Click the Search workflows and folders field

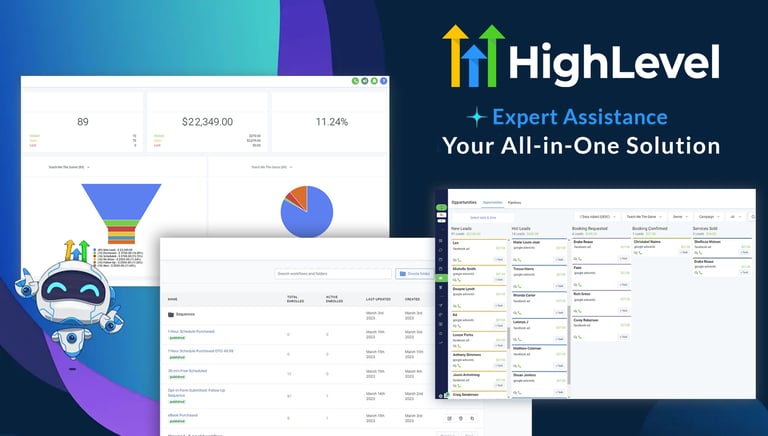[333, 273]
